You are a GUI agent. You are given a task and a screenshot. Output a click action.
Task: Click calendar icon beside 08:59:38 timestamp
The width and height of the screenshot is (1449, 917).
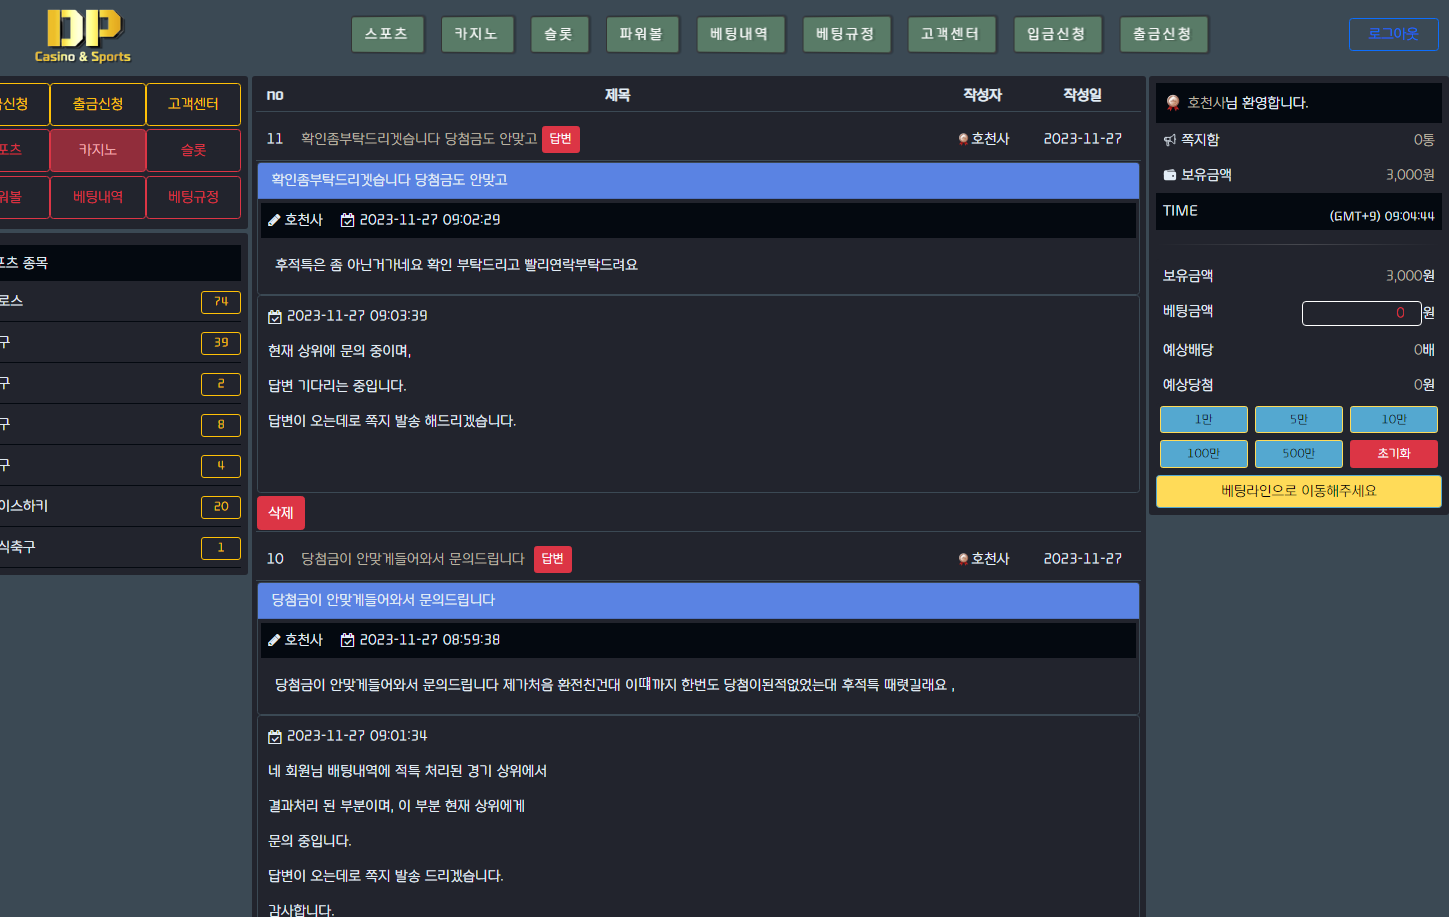(x=347, y=640)
